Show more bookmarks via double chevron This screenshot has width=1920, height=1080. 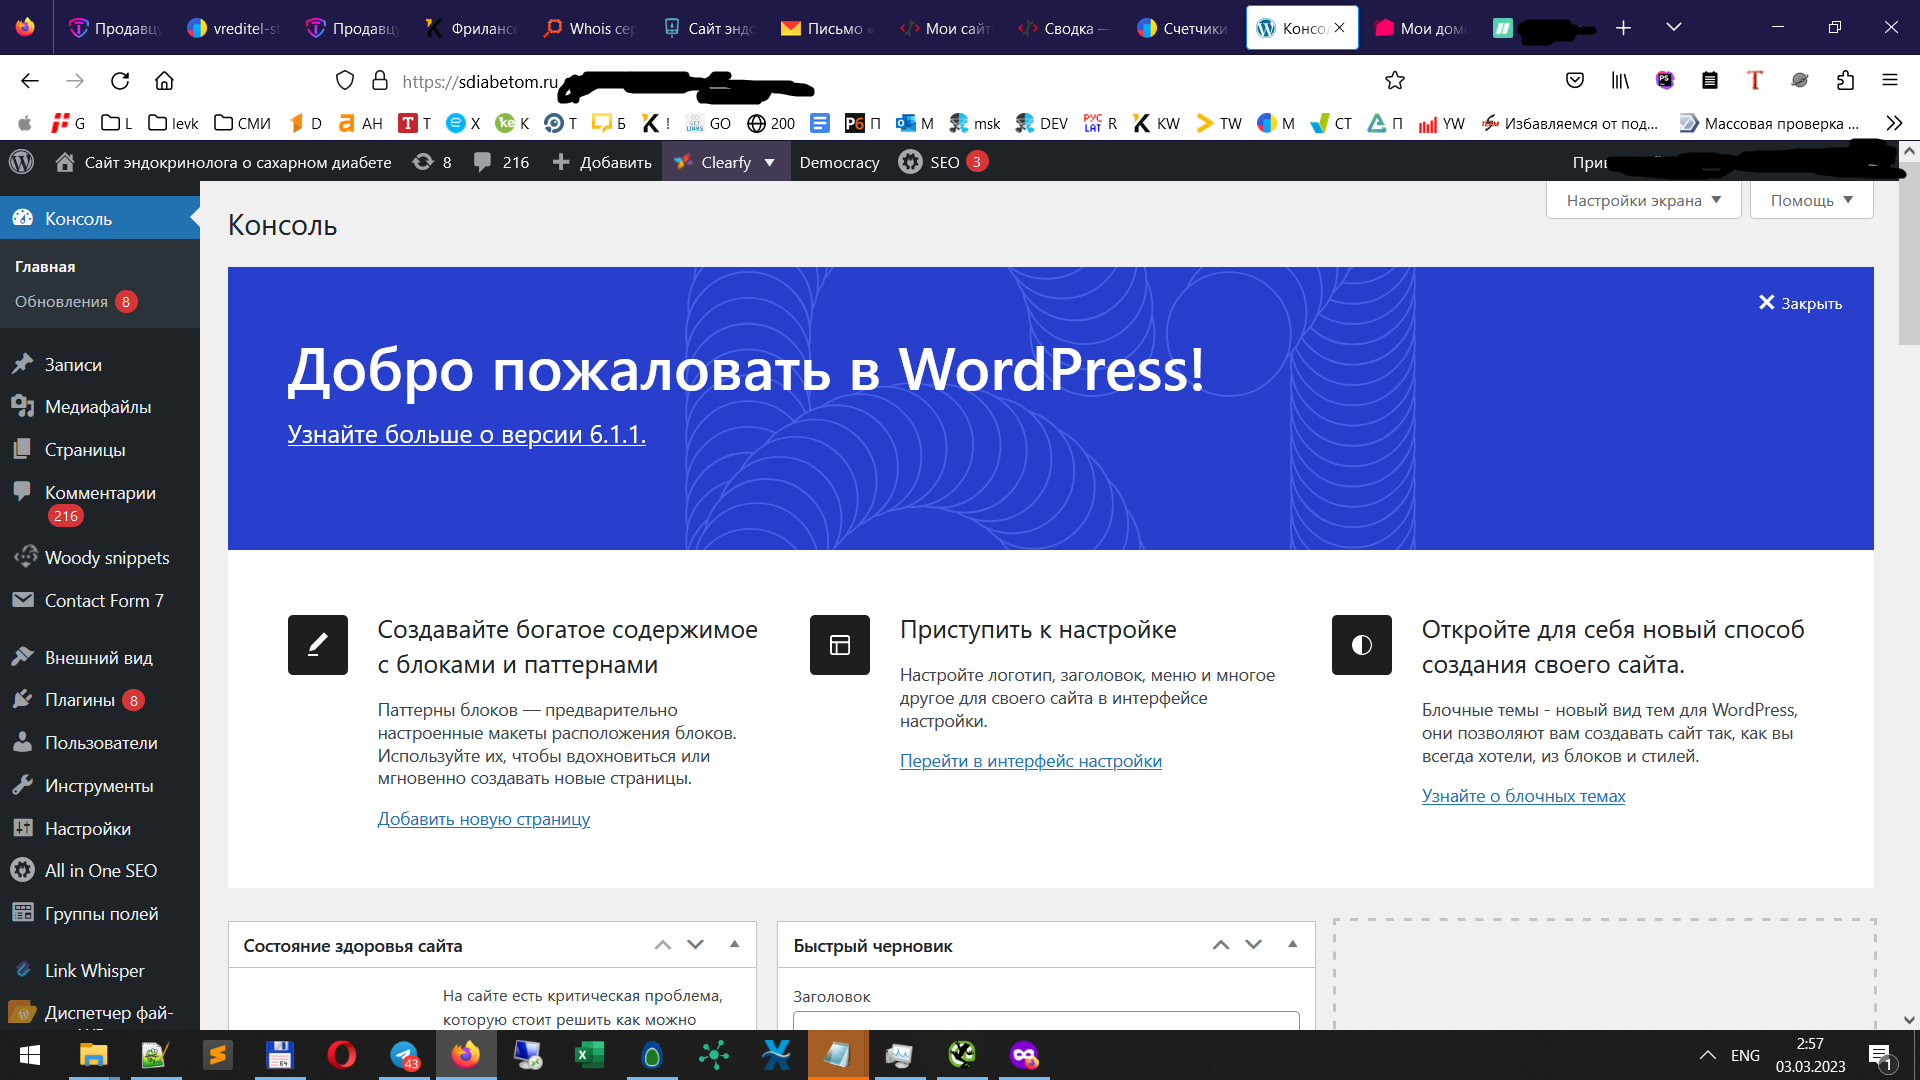pyautogui.click(x=1894, y=123)
